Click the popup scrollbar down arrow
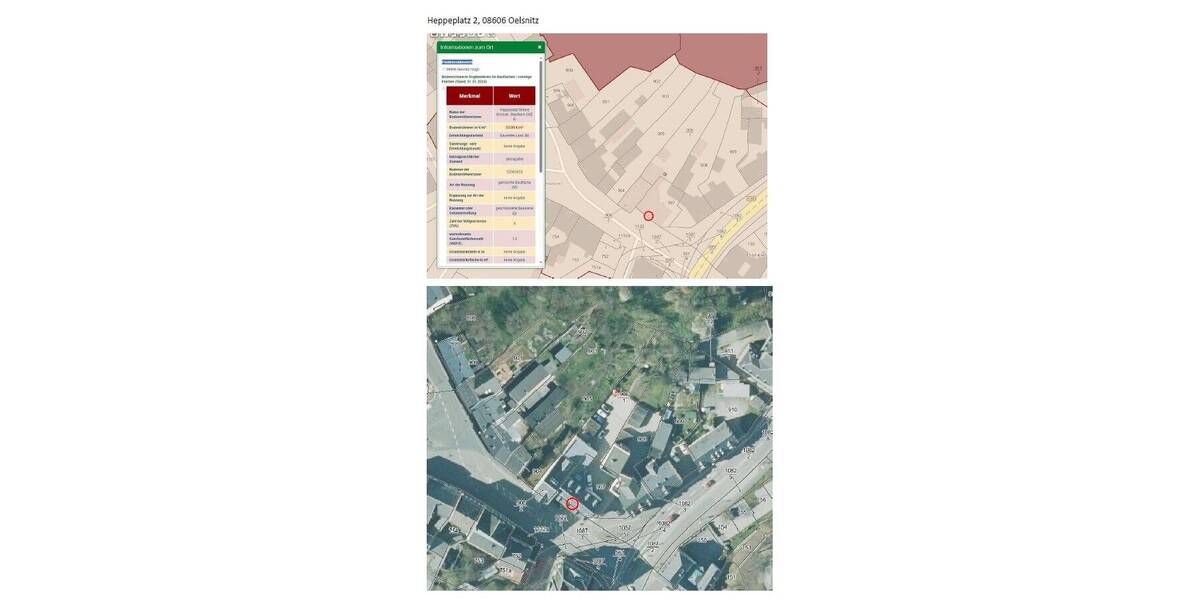This screenshot has height=600, width=1200. point(541,262)
